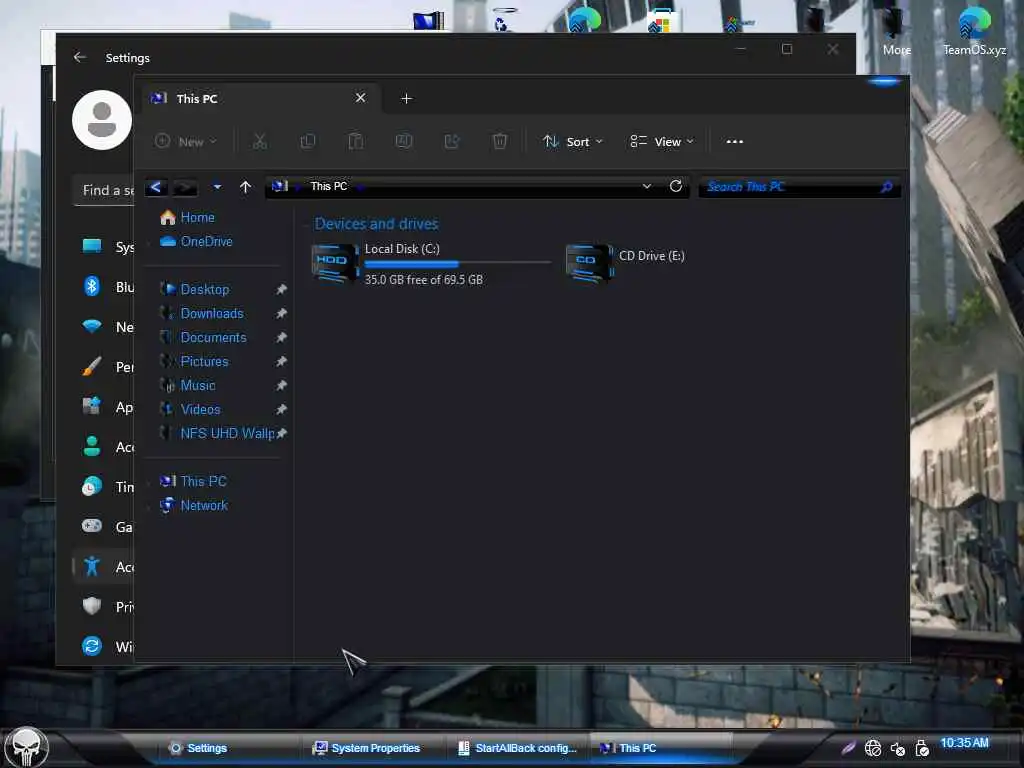
Task: Select the CD Drive (E:) icon
Action: point(590,263)
